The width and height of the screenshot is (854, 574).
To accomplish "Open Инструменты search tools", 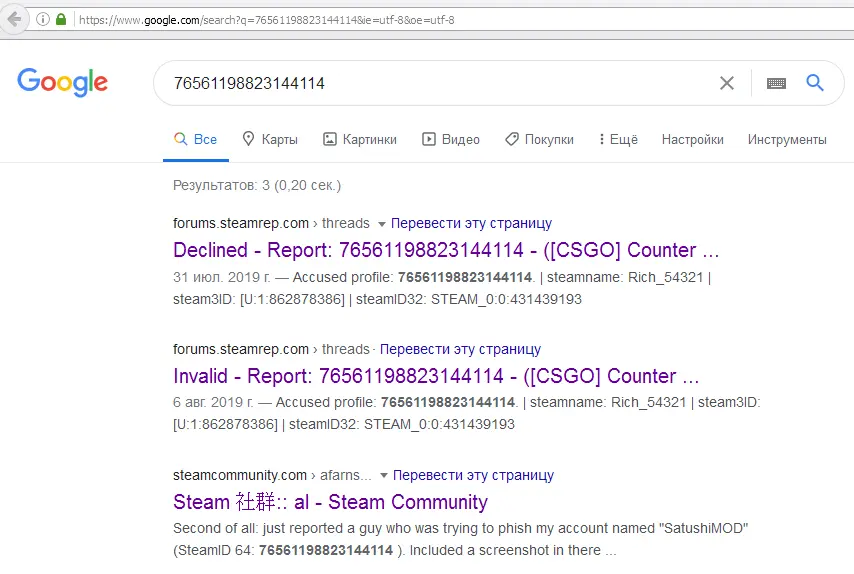I will tap(787, 139).
